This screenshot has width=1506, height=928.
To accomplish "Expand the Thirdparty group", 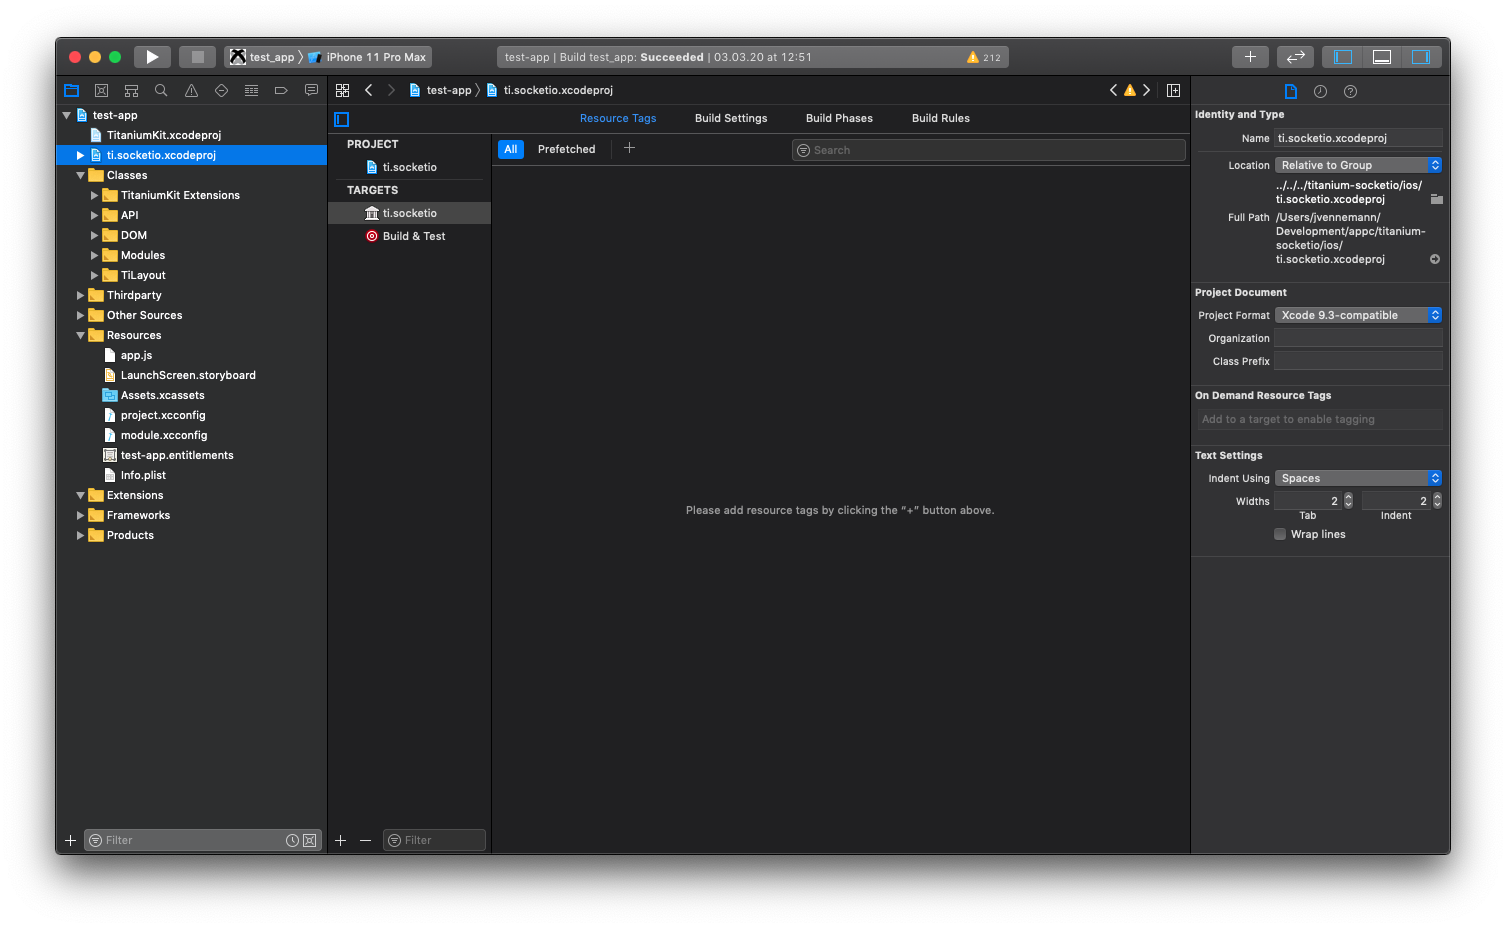I will 81,295.
